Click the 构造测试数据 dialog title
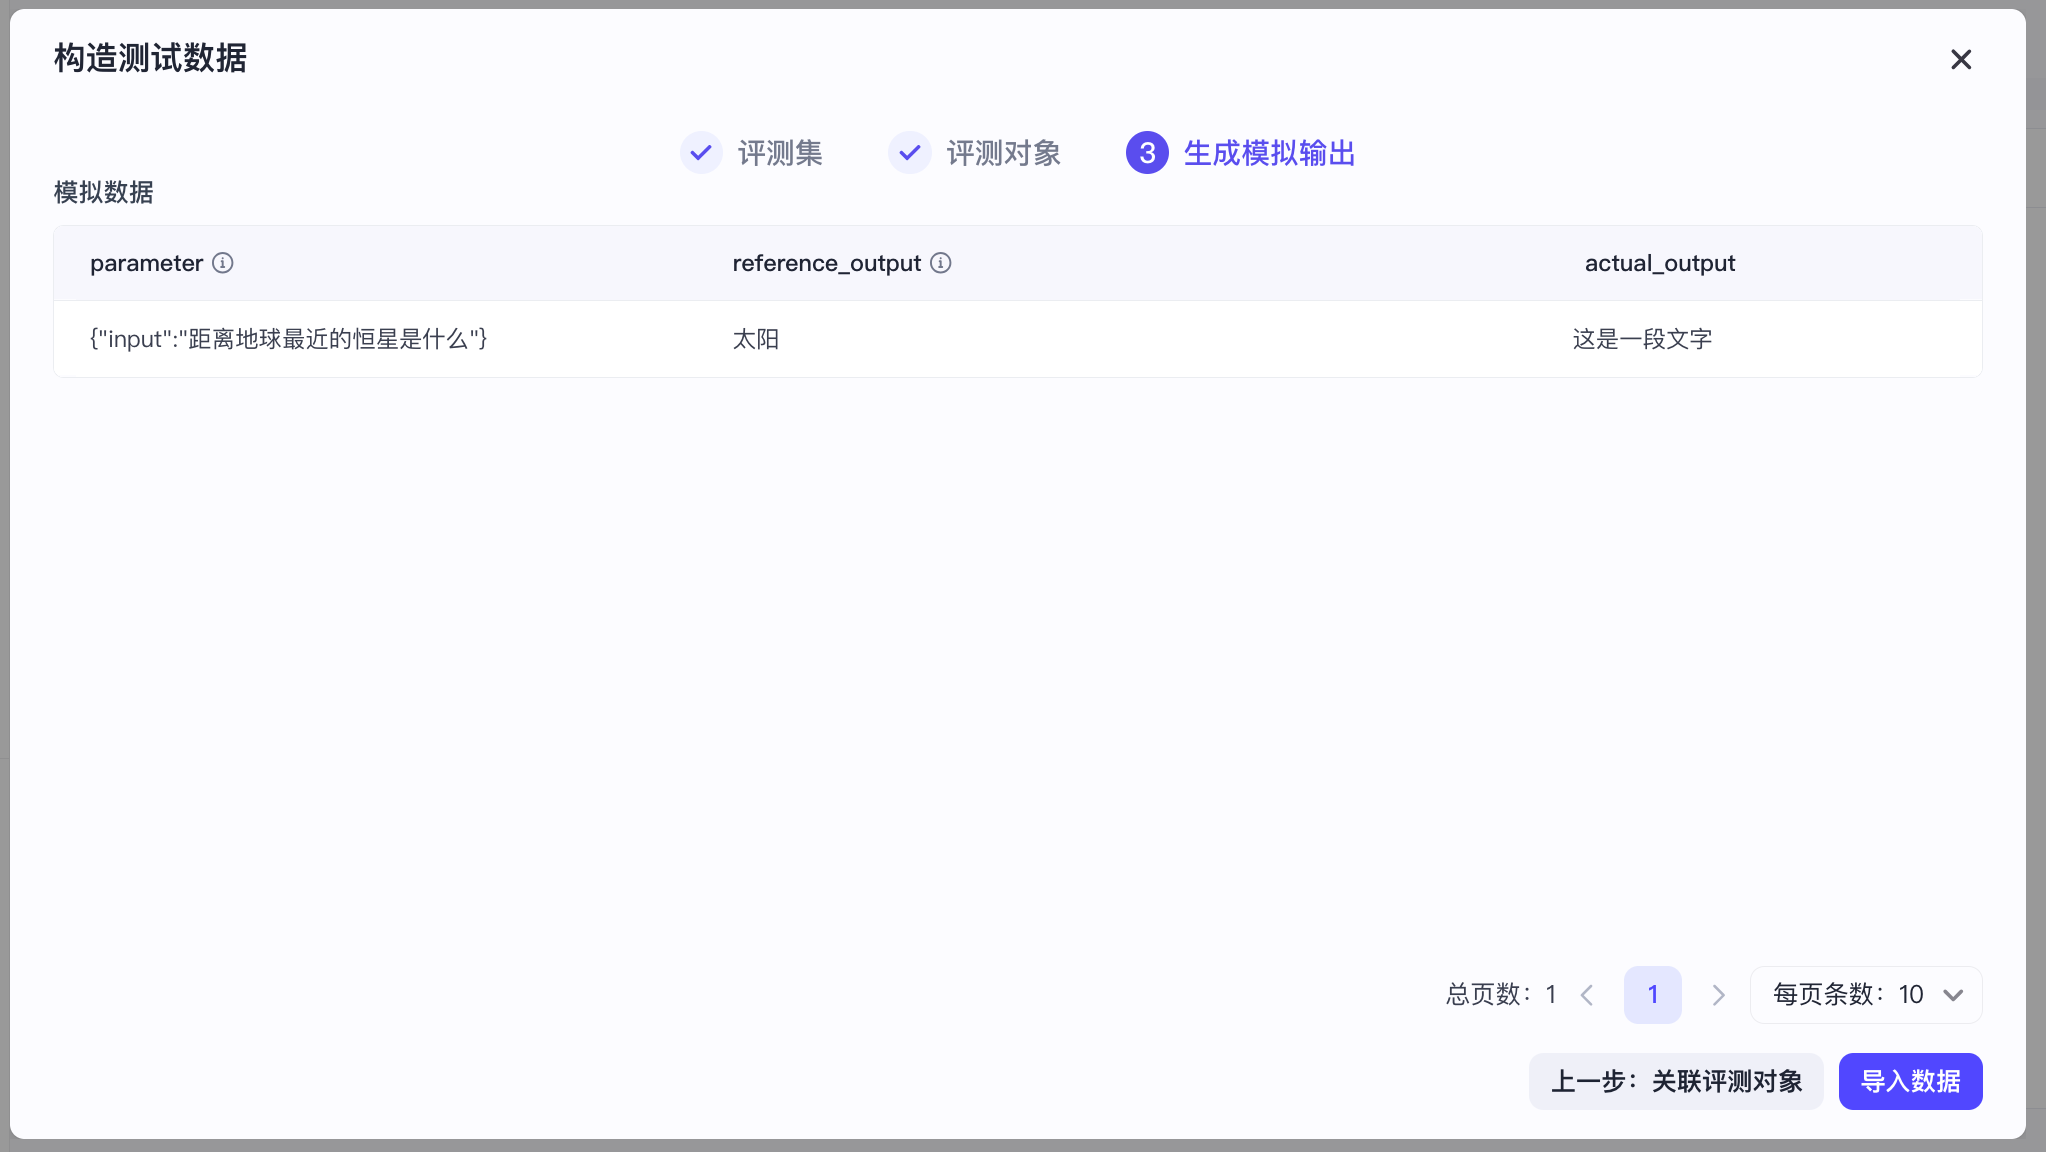Screen dimensions: 2046x1152 [151, 58]
